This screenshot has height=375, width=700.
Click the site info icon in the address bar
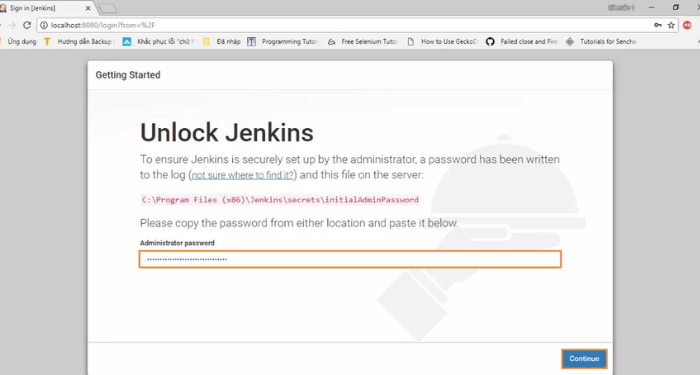click(x=44, y=25)
